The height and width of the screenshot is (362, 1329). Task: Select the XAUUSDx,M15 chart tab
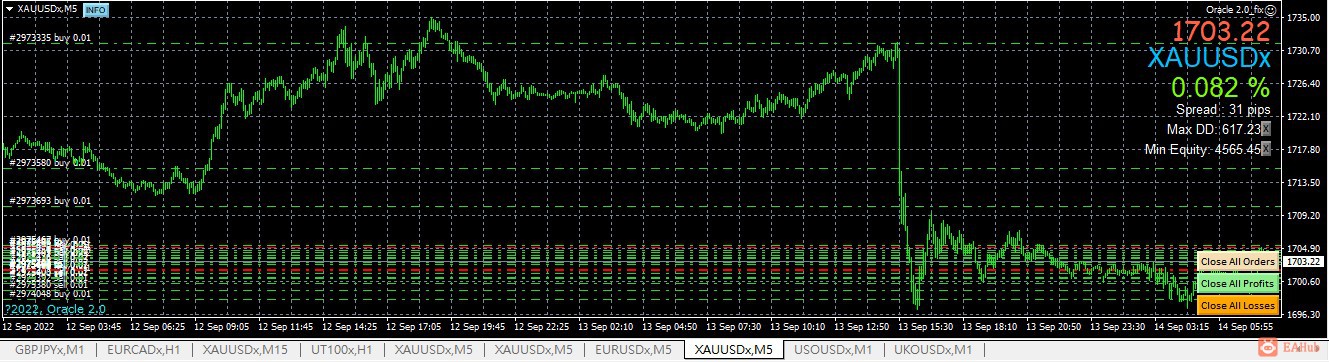pos(246,350)
